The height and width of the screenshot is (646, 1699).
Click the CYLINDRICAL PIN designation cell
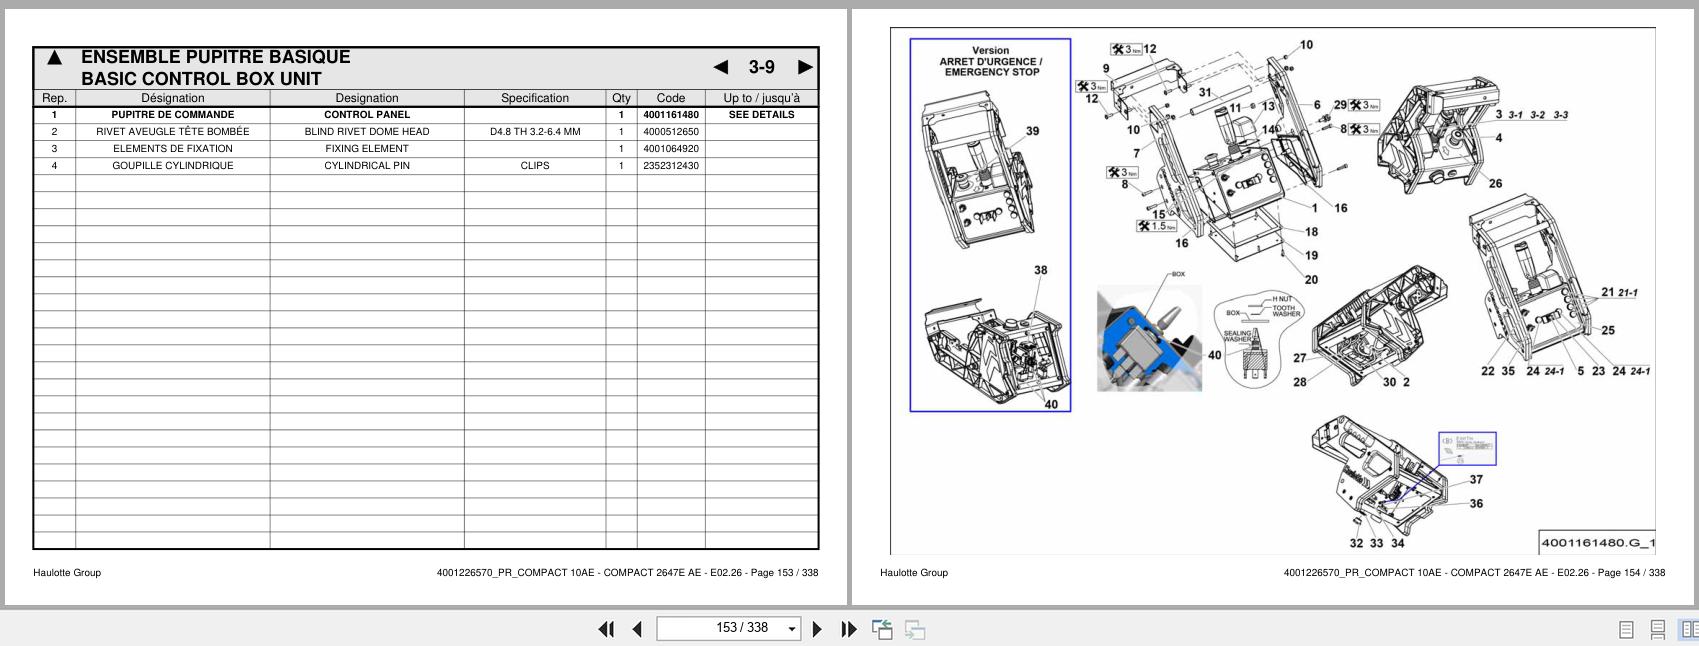pyautogui.click(x=367, y=166)
